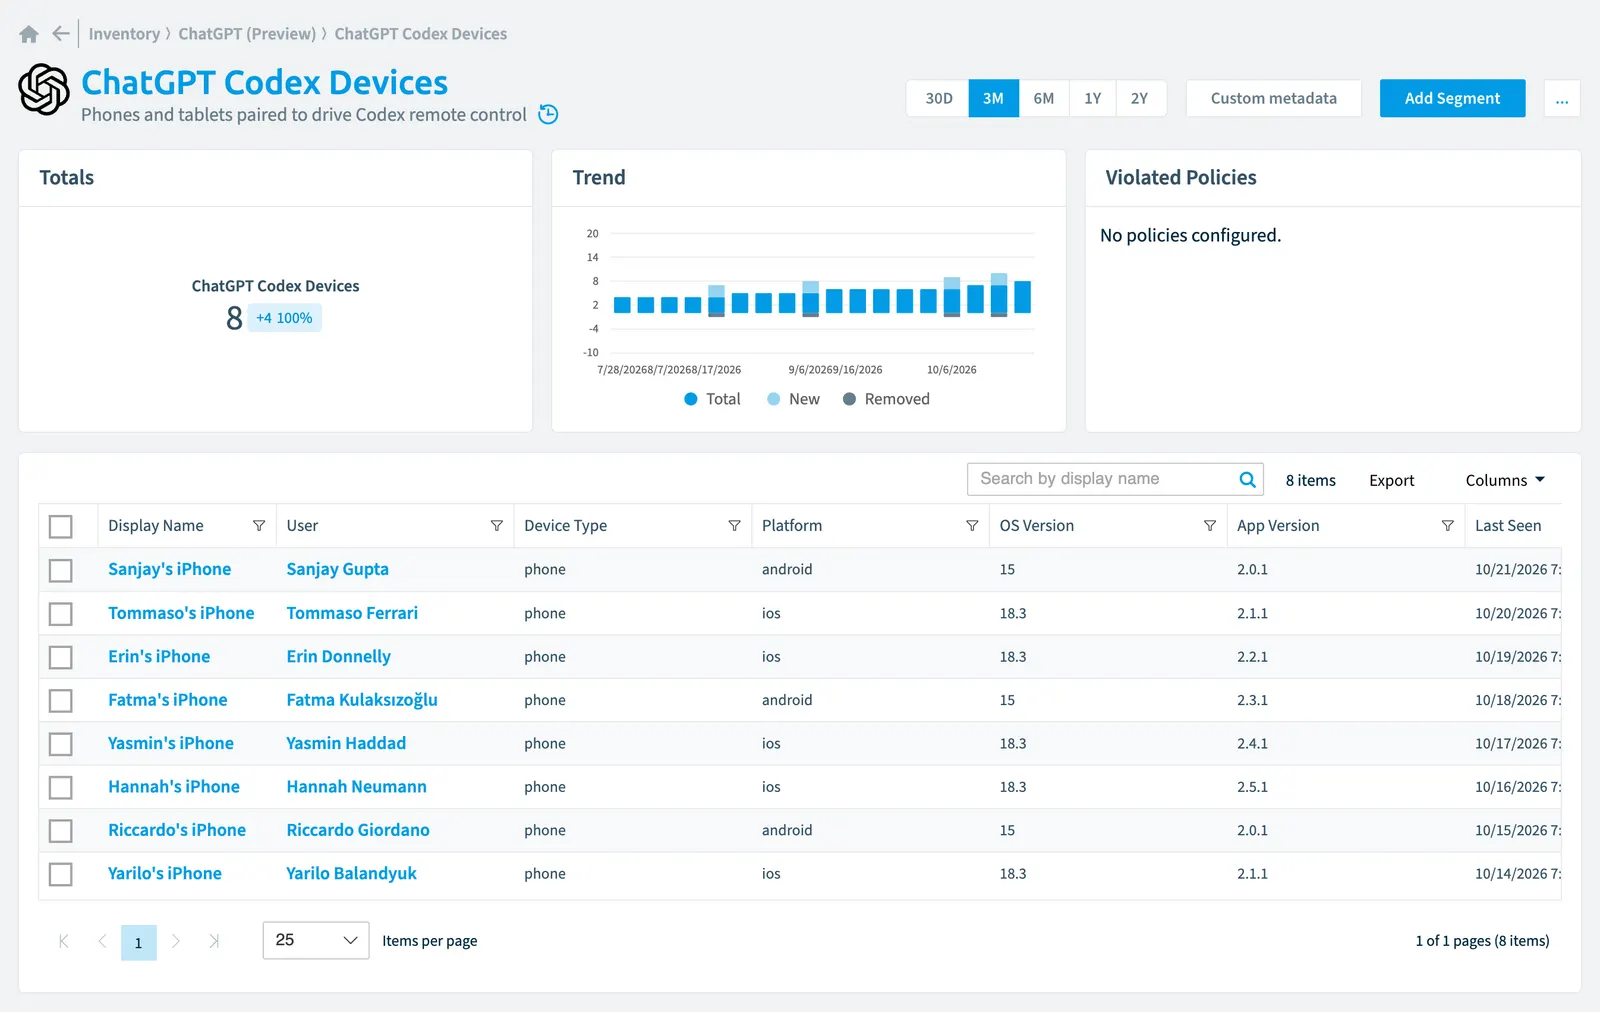This screenshot has width=1600, height=1012.
Task: Click page number 1 in pagination
Action: pos(139,942)
